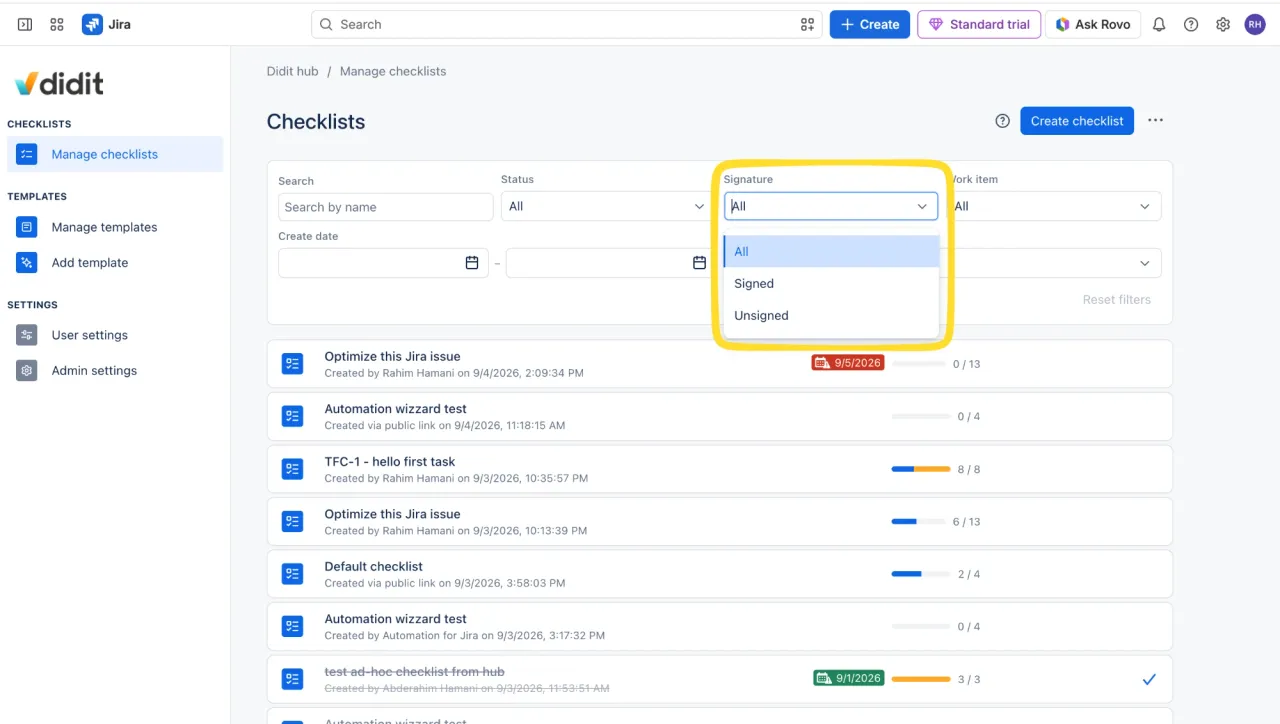
Task: Click the Standard trial button
Action: click(979, 24)
